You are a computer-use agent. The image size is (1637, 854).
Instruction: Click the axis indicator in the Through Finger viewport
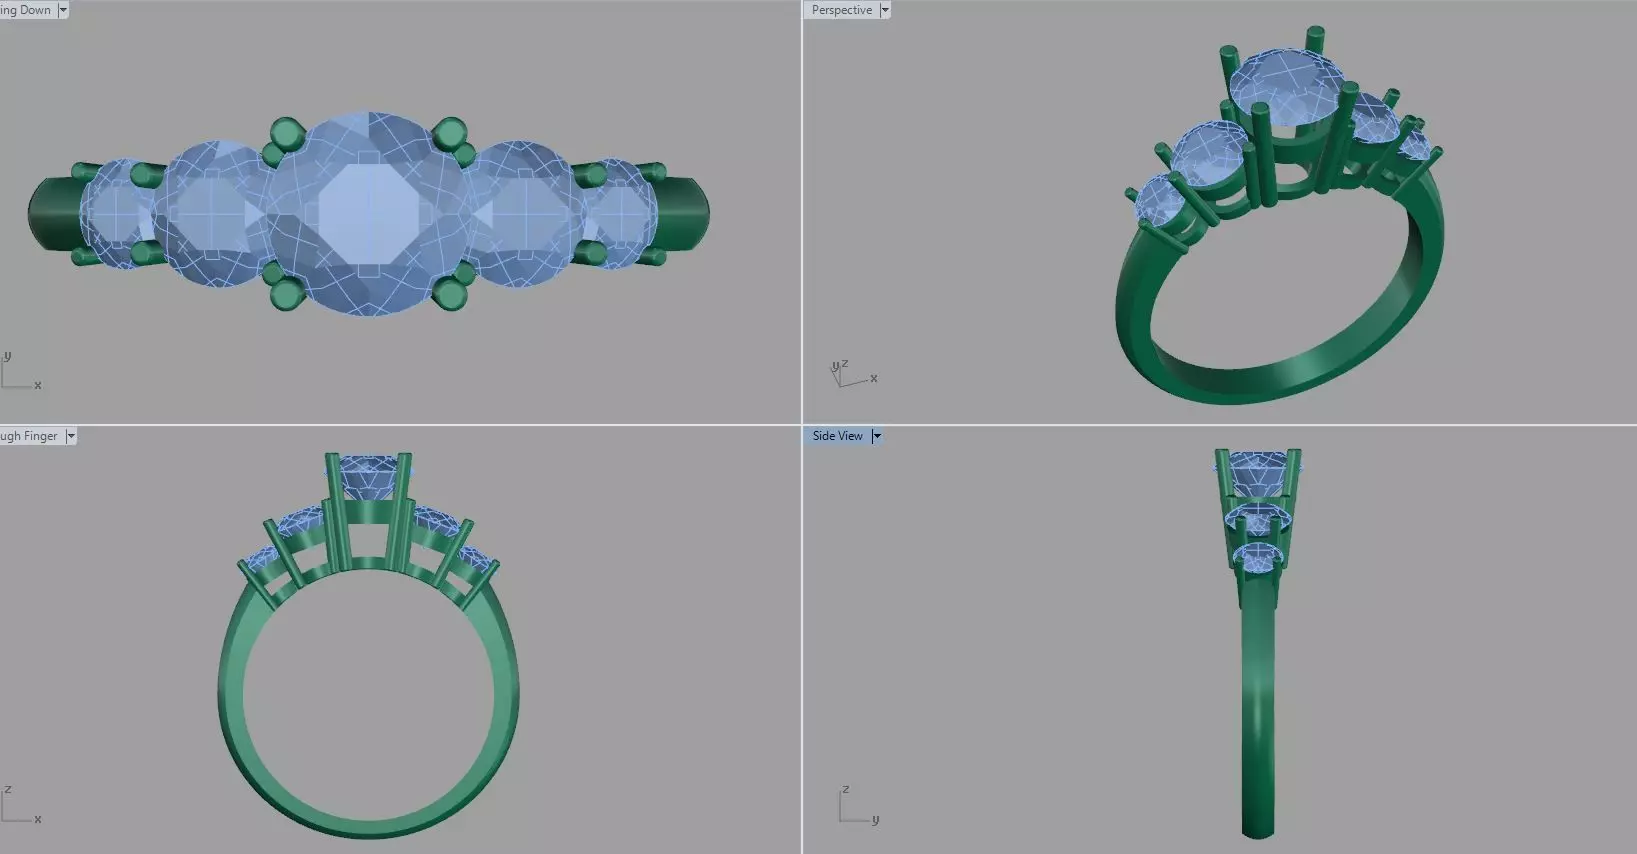(x=21, y=804)
